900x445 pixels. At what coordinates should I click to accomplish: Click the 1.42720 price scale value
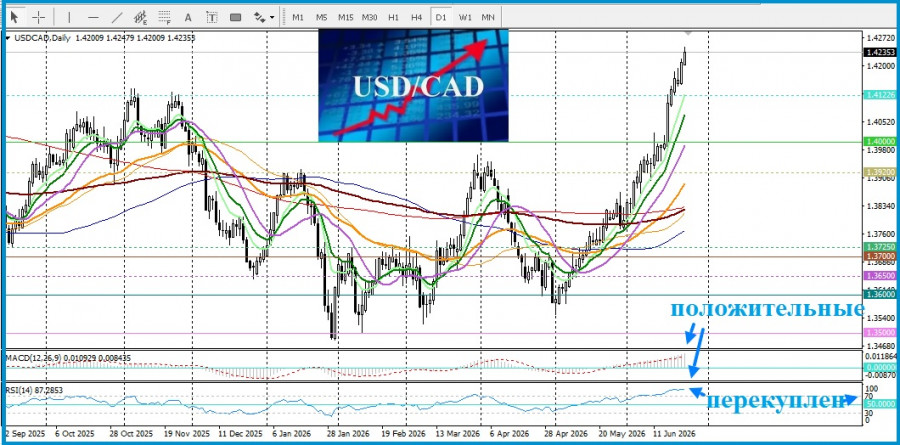tap(882, 39)
